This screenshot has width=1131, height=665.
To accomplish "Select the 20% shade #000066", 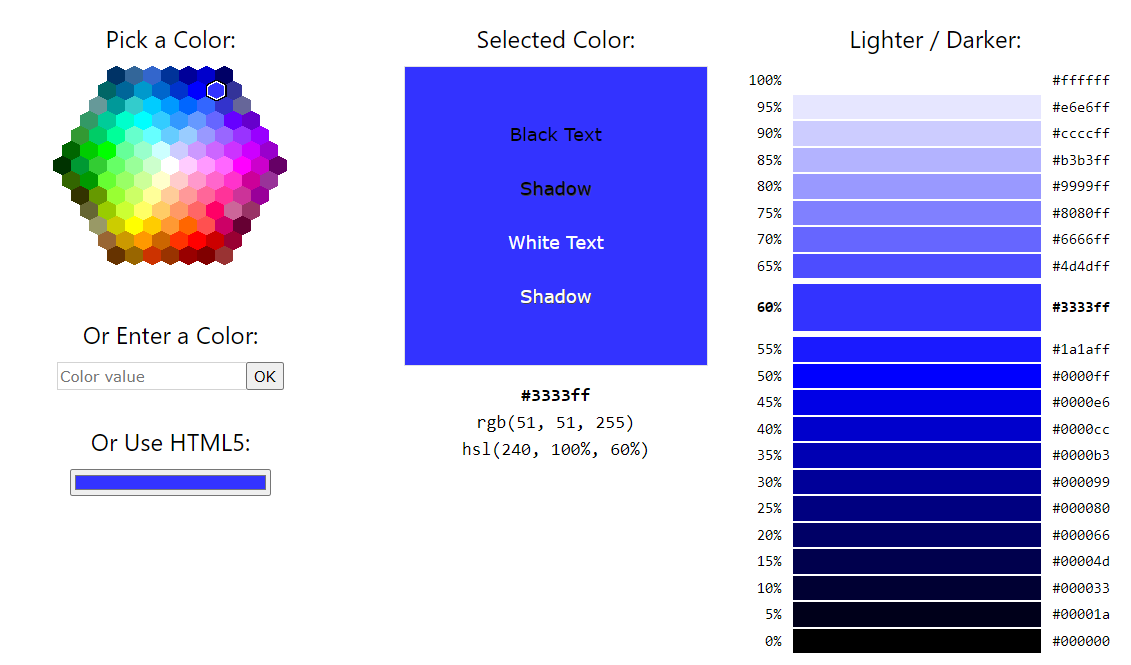I will [x=916, y=535].
